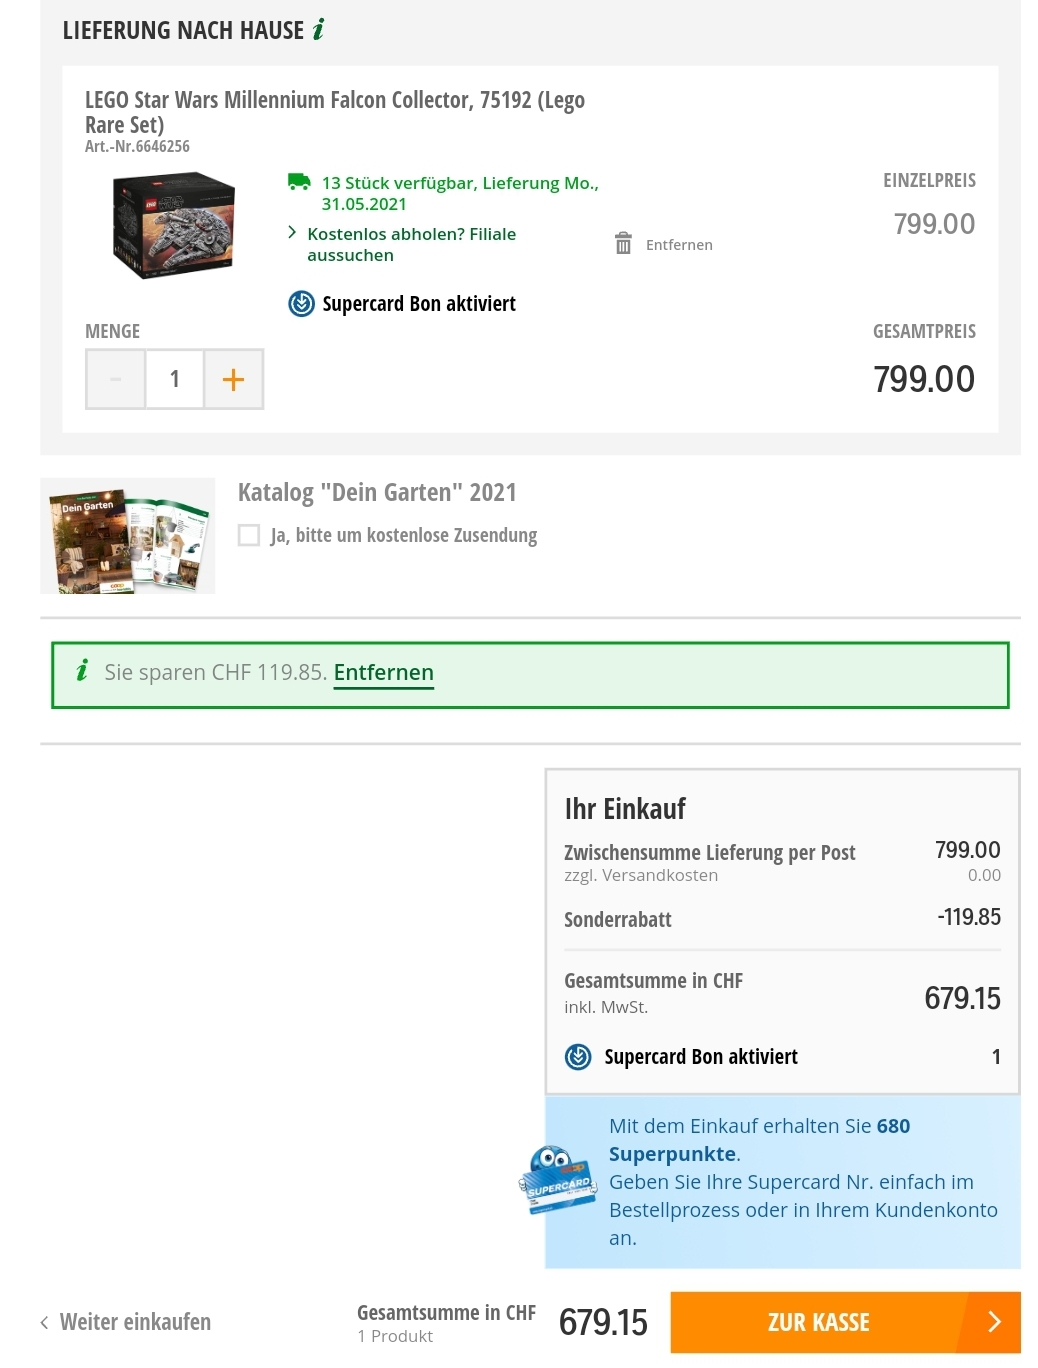Open LEGO Star Wars Millennium Falcon title
The width and height of the screenshot is (1038, 1368).
pos(334,112)
